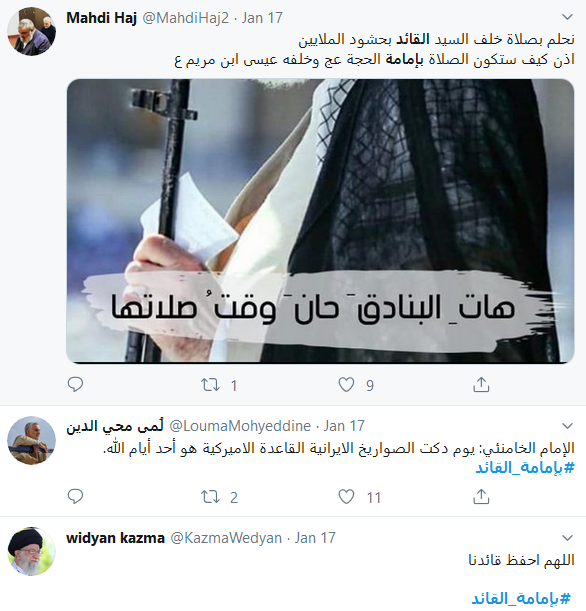Open the Jan 17 timestamp on widyan kazma's tweet
Image resolution: width=586 pixels, height=611 pixels.
[315, 538]
